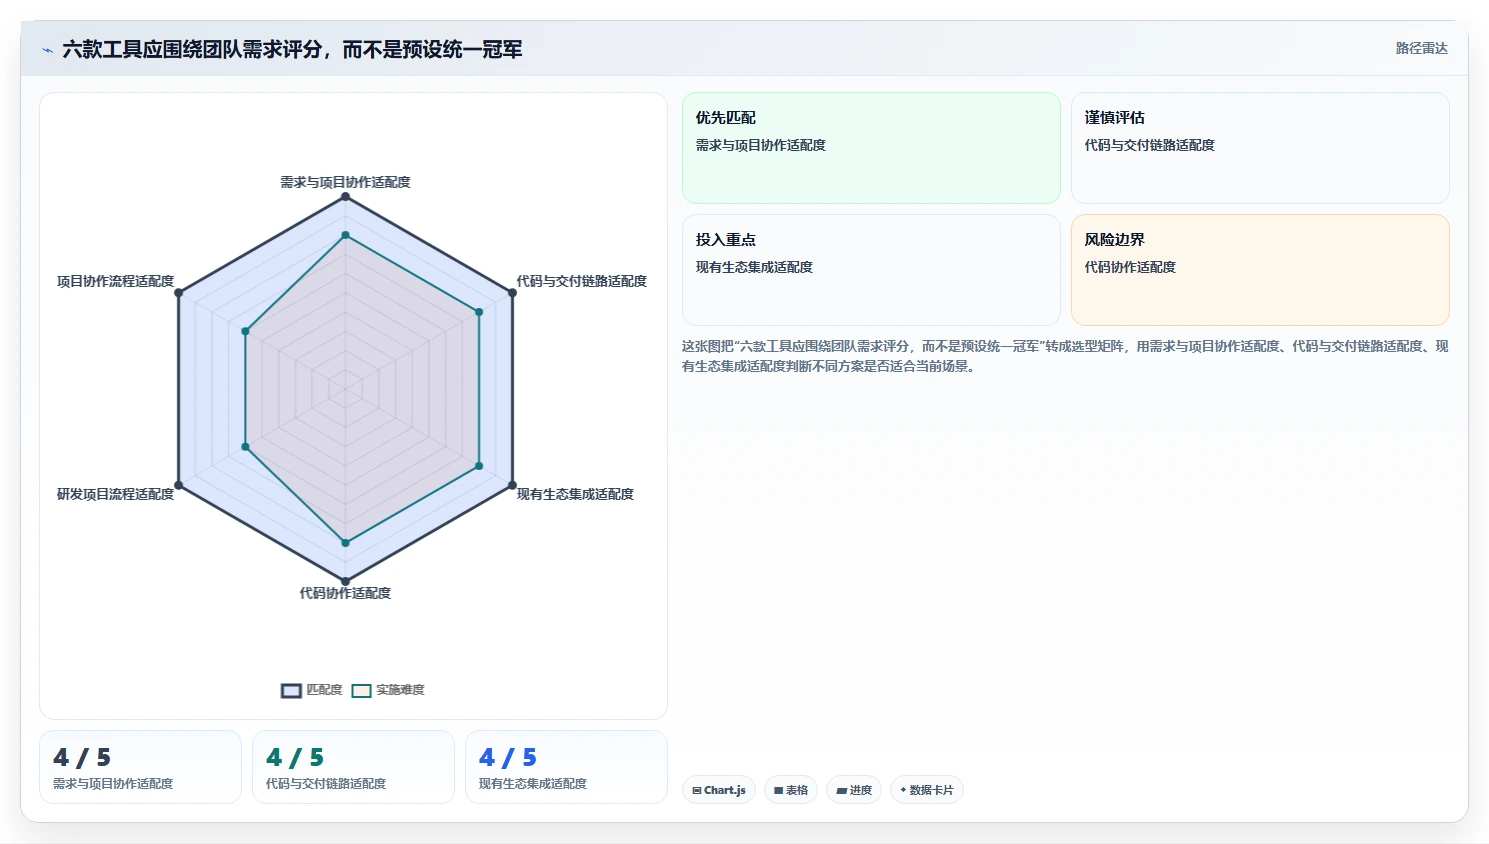Screen dimensions: 1489x844
Task: Toggle the 实施难度 legend item
Action: (x=388, y=690)
